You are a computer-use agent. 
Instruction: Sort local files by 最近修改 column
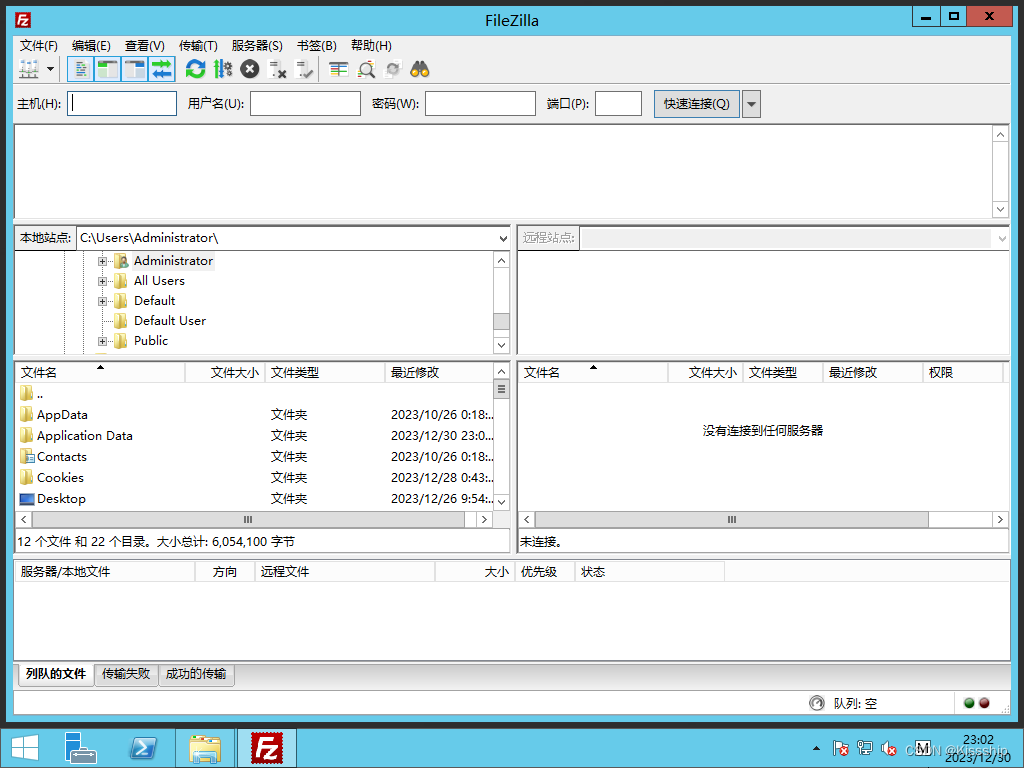pos(439,372)
